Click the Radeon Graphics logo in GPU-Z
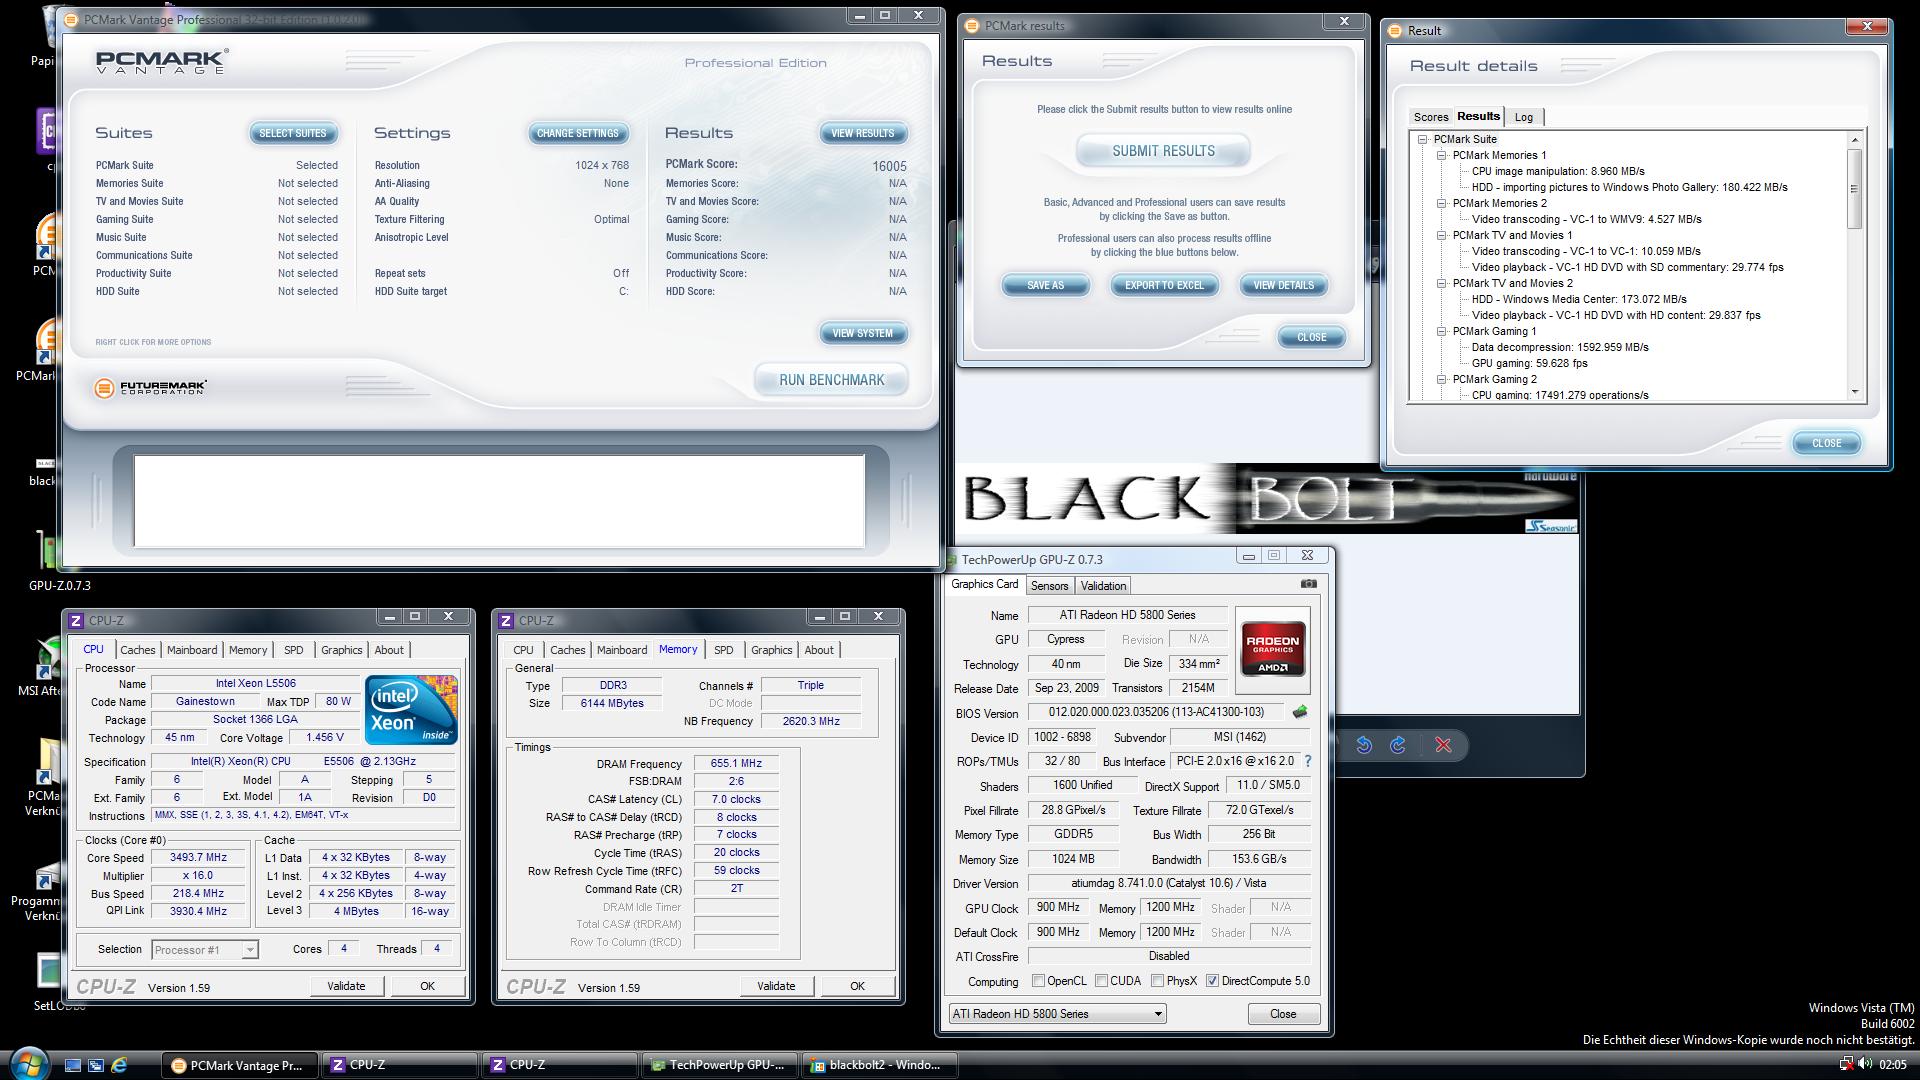1920x1080 pixels. [1272, 650]
